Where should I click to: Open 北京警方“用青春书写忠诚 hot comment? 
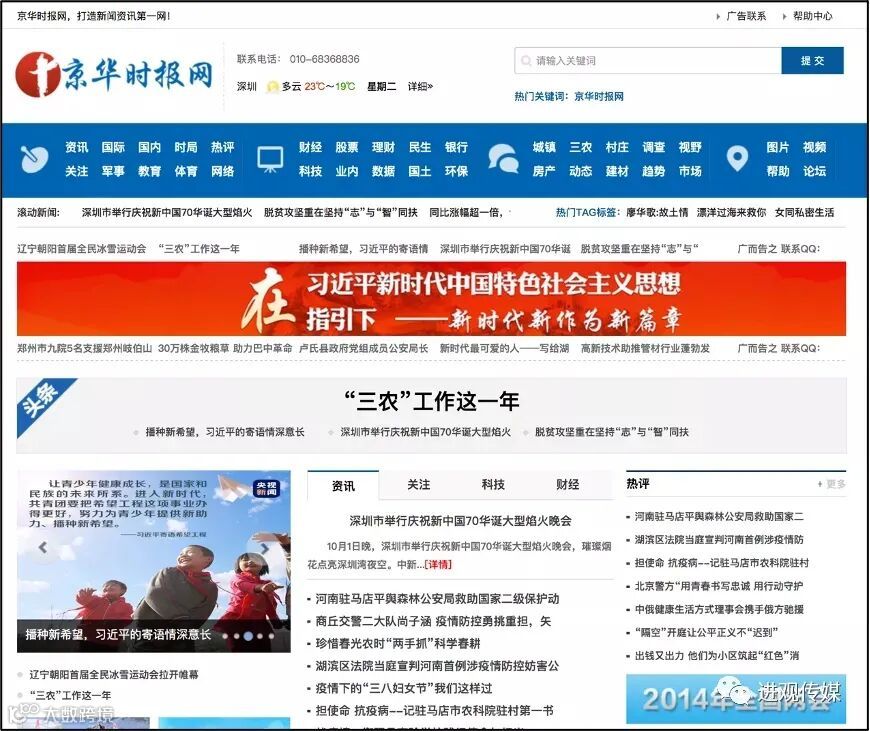click(719, 586)
